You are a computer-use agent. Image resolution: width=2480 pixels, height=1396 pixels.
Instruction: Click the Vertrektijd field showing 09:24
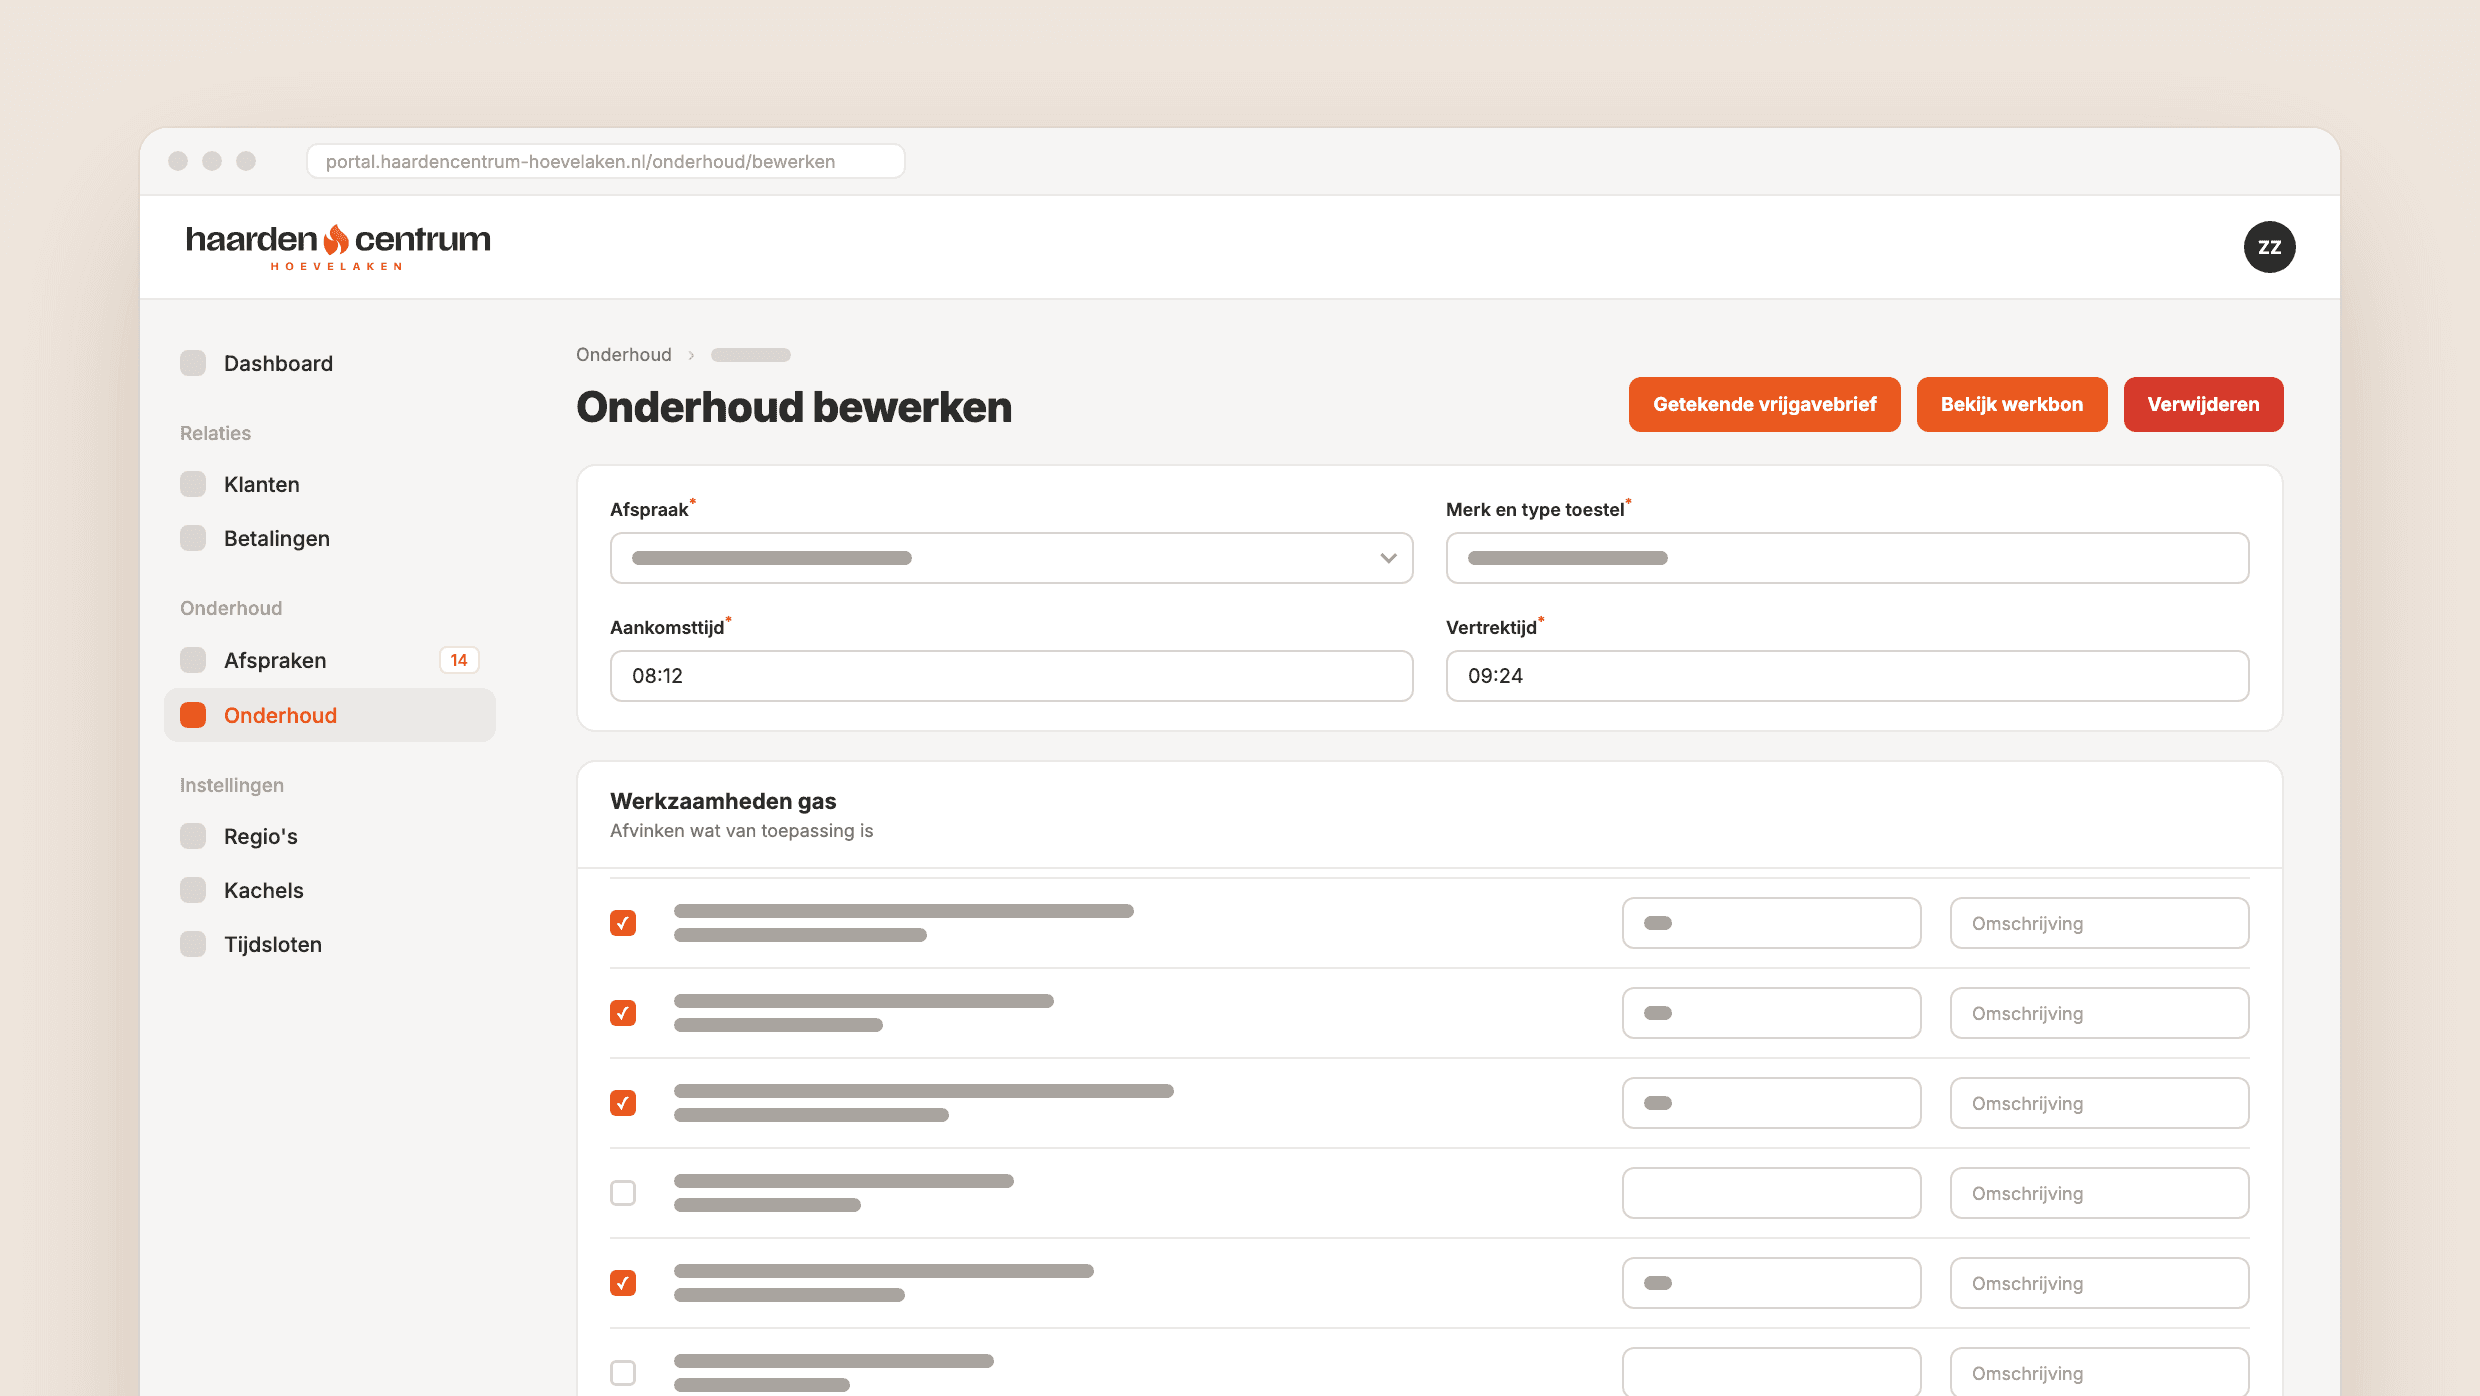[1847, 676]
